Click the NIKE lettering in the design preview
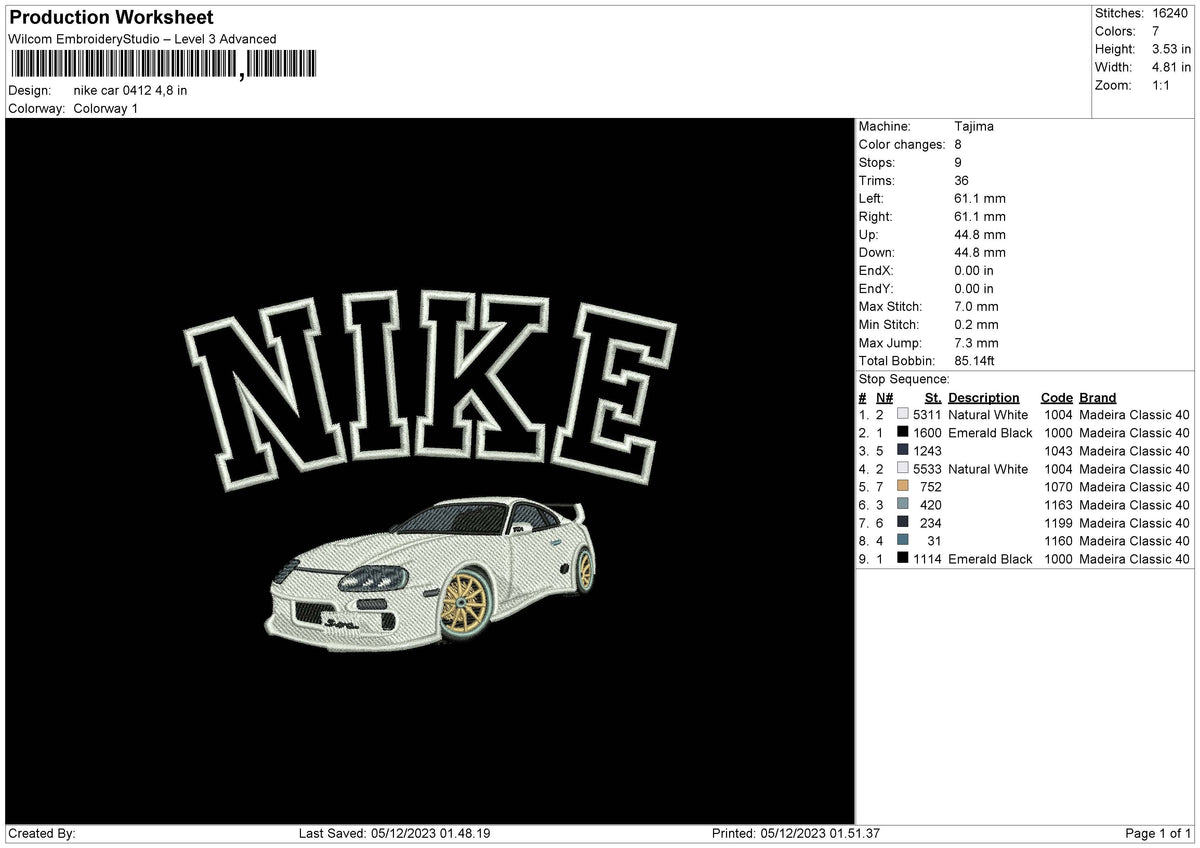 click(x=430, y=392)
